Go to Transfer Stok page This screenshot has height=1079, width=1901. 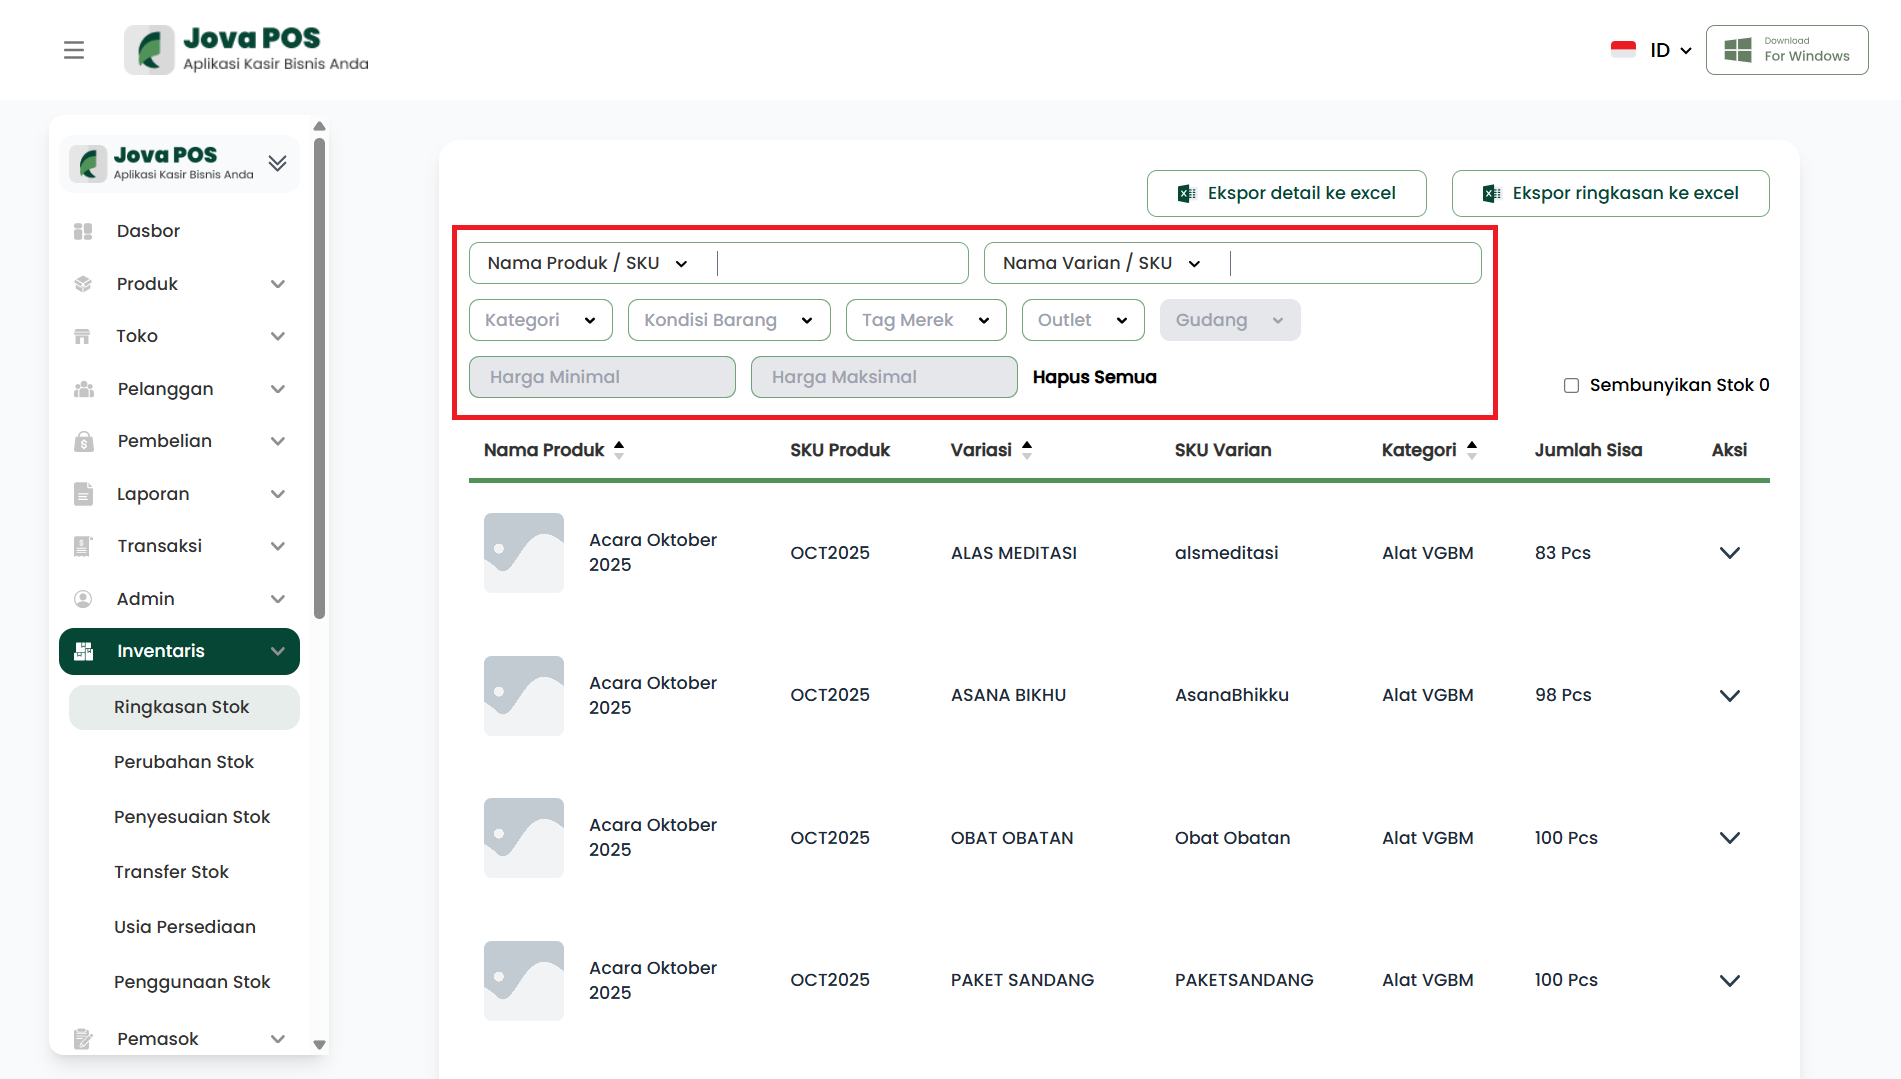[x=171, y=872]
